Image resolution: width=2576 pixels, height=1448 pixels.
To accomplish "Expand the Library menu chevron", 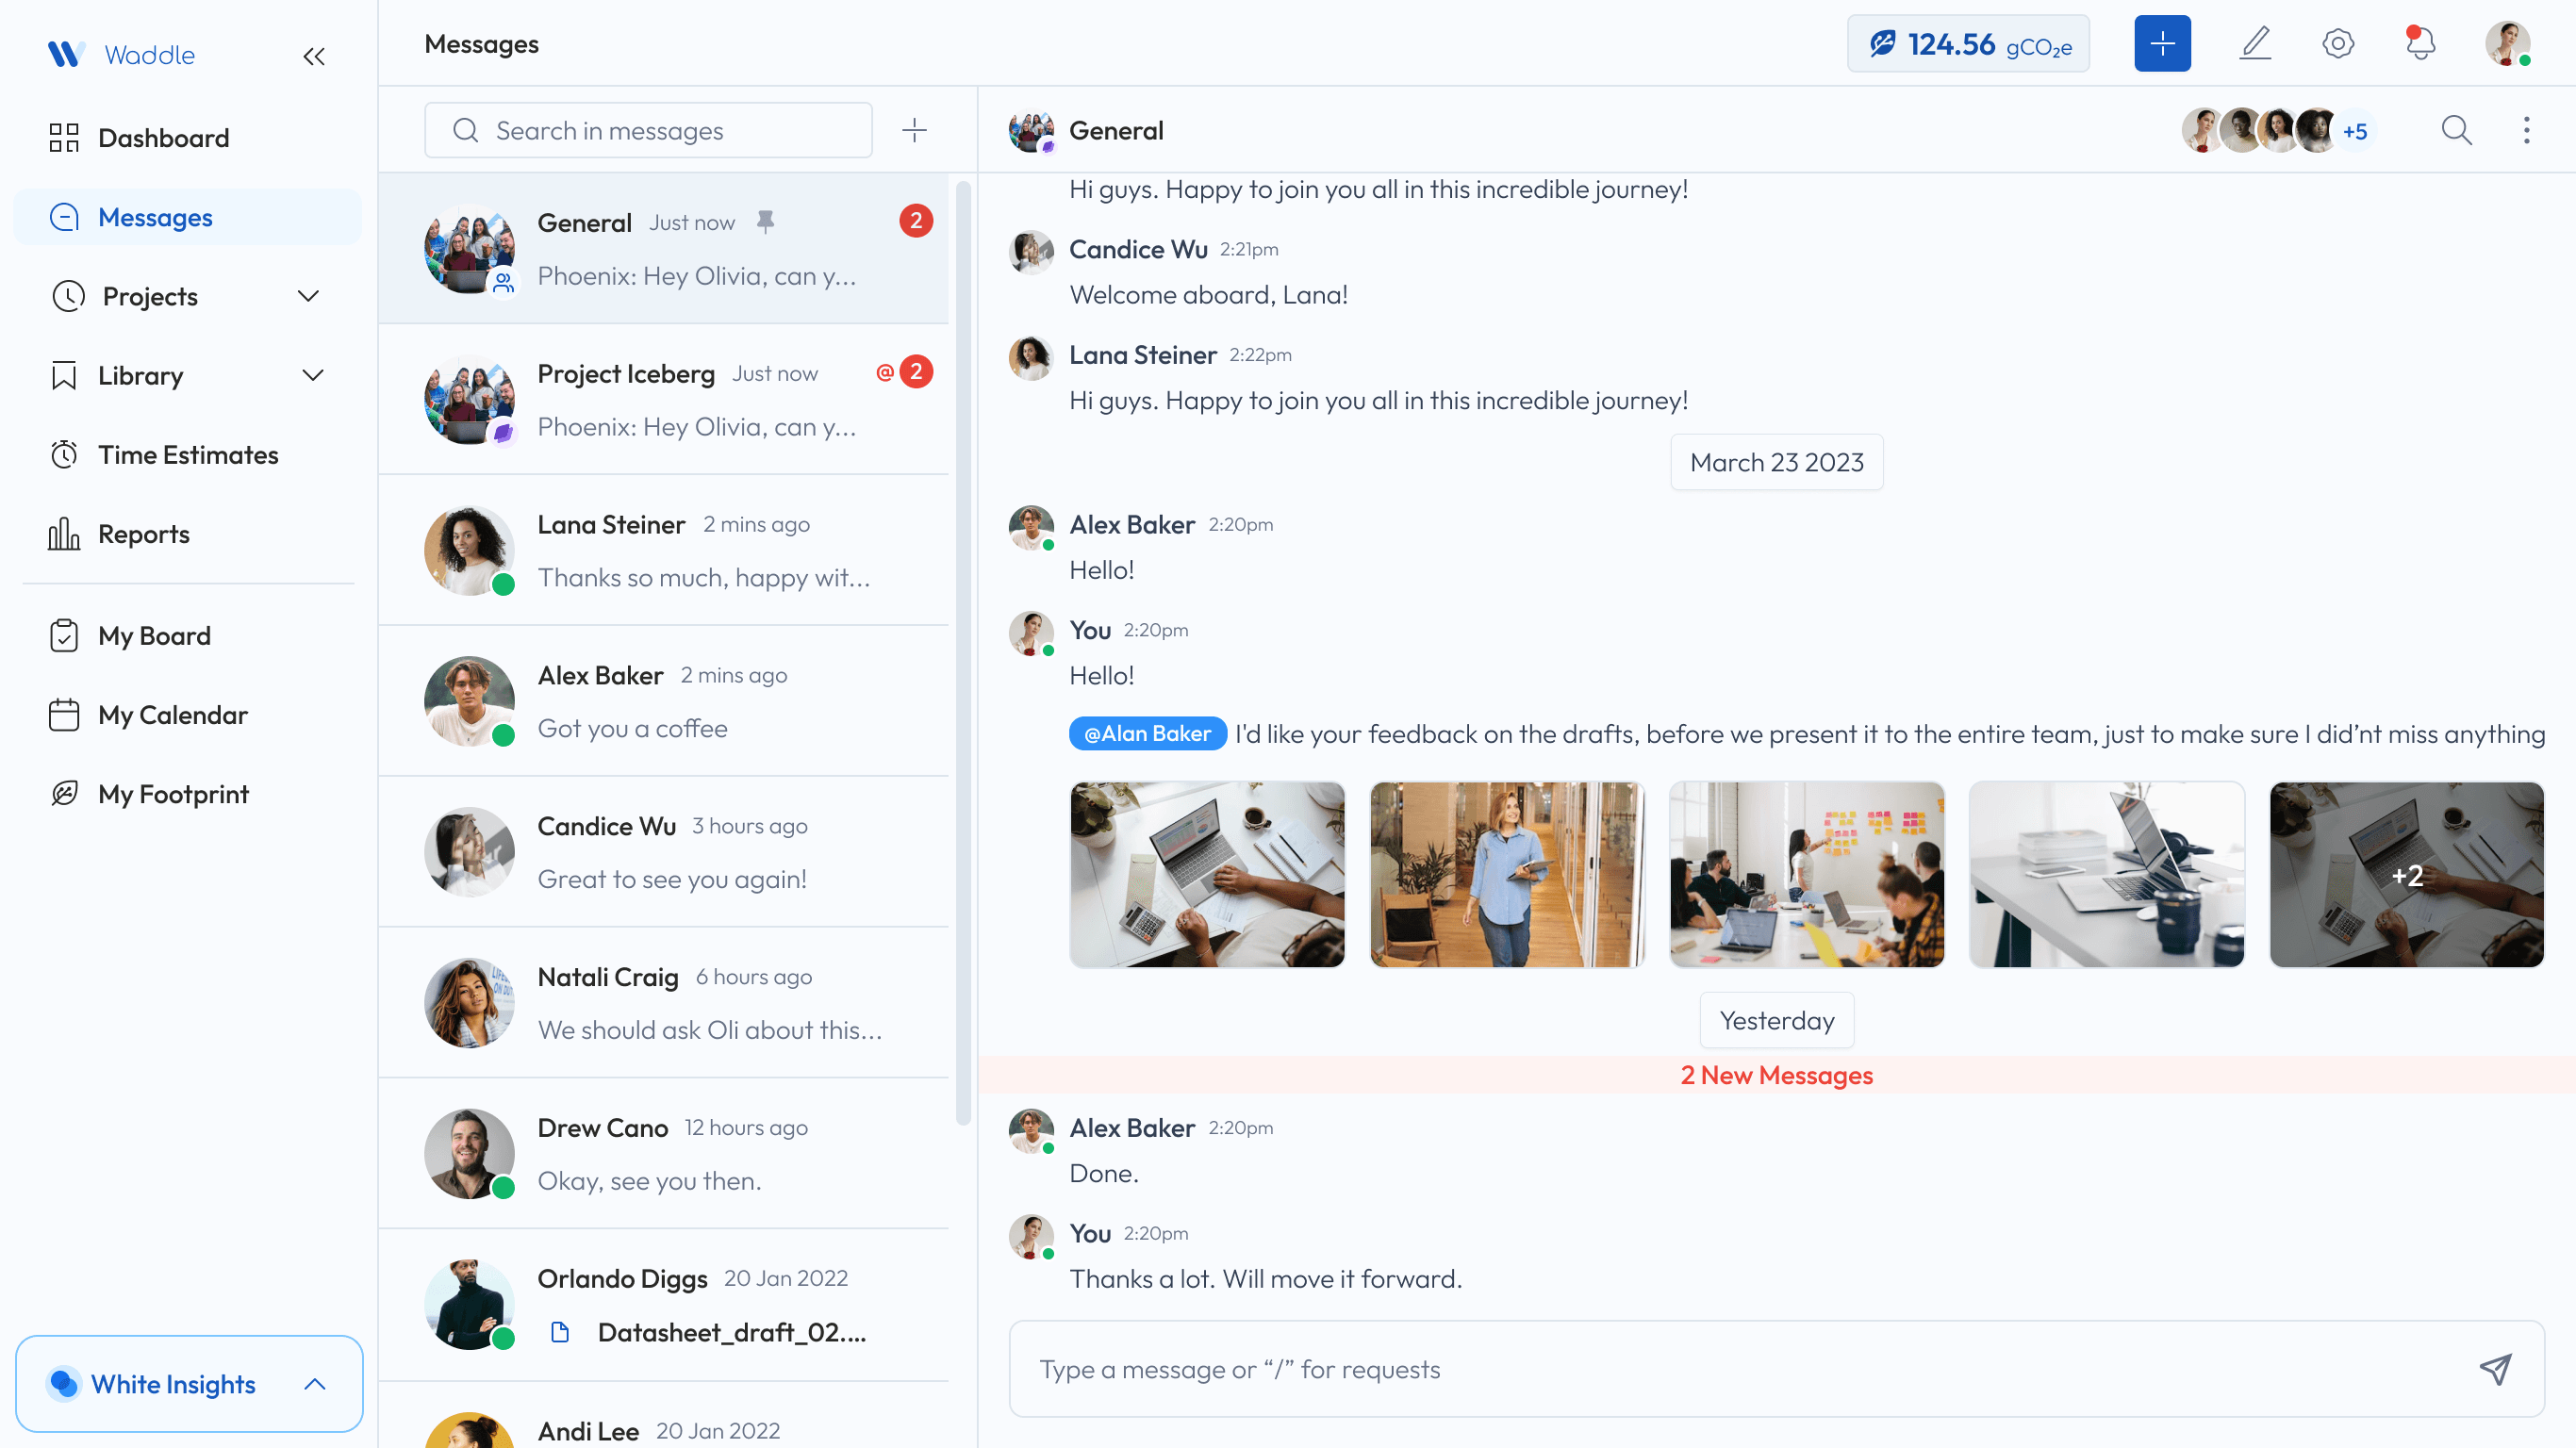I will [x=313, y=375].
